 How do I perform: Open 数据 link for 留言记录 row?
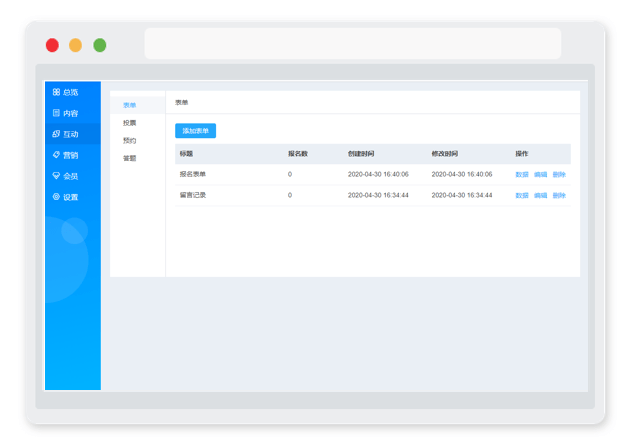(522, 195)
